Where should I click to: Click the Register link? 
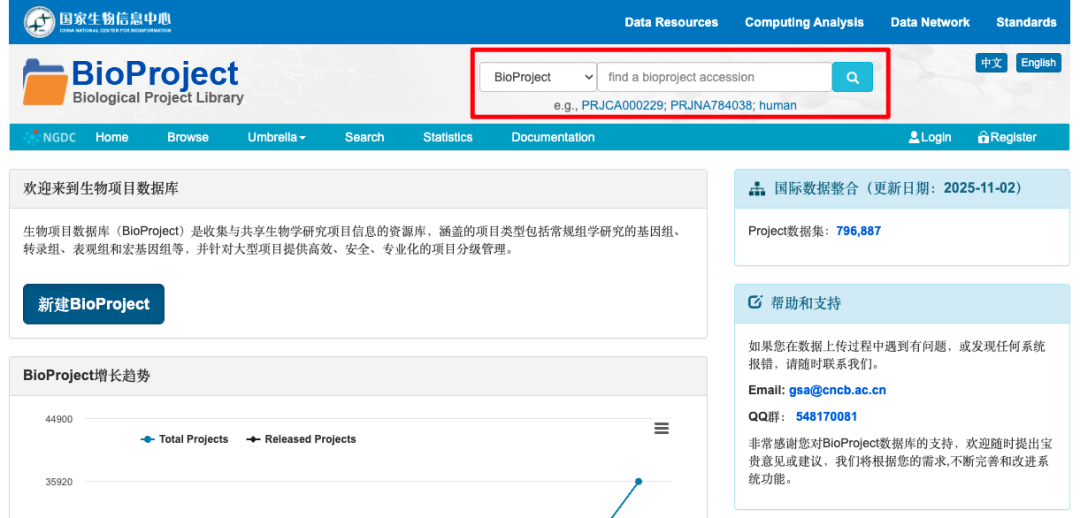click(1007, 137)
